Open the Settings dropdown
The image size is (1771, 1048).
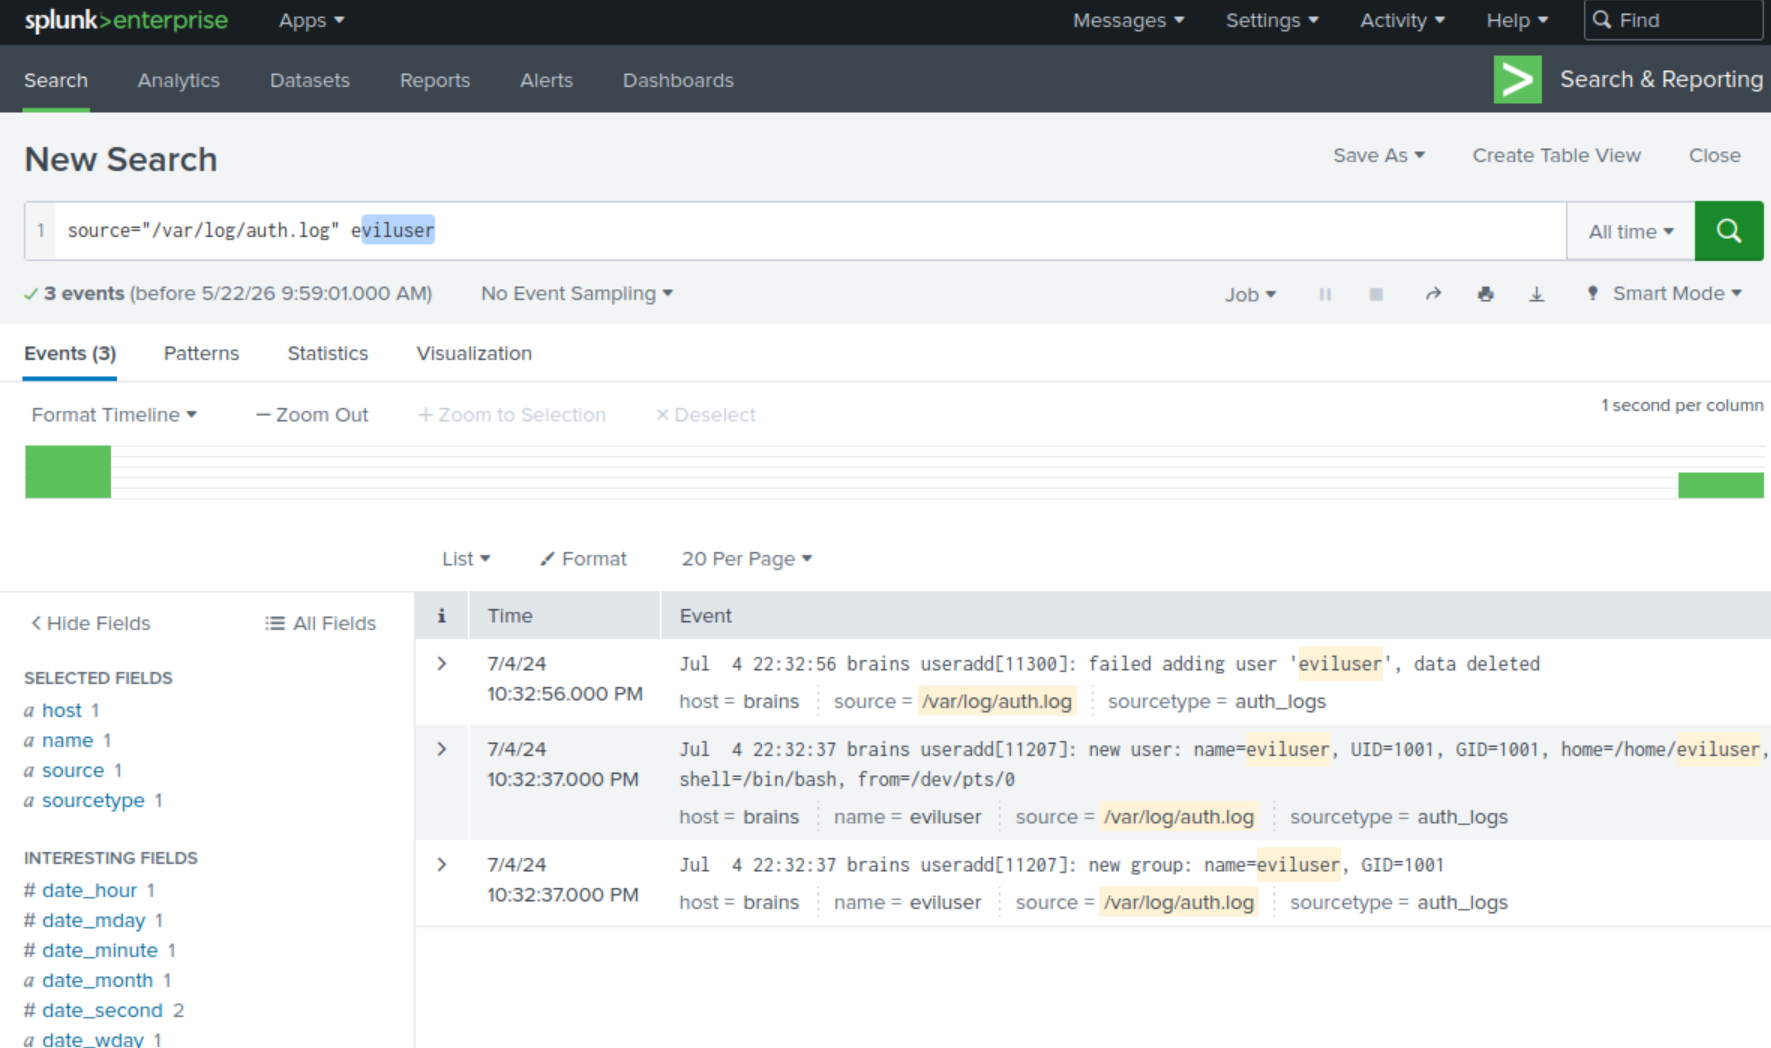pos(1272,20)
